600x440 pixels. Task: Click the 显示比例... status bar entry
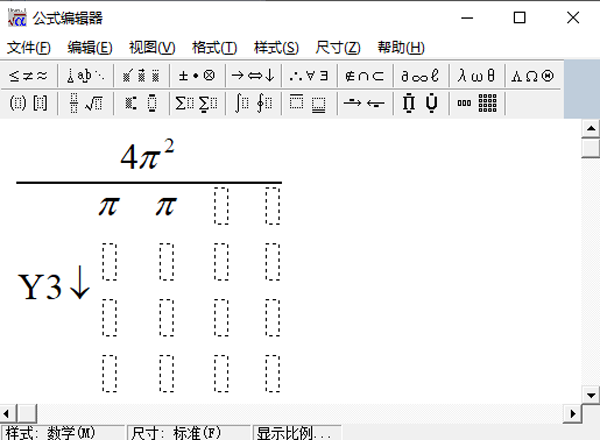click(x=297, y=433)
